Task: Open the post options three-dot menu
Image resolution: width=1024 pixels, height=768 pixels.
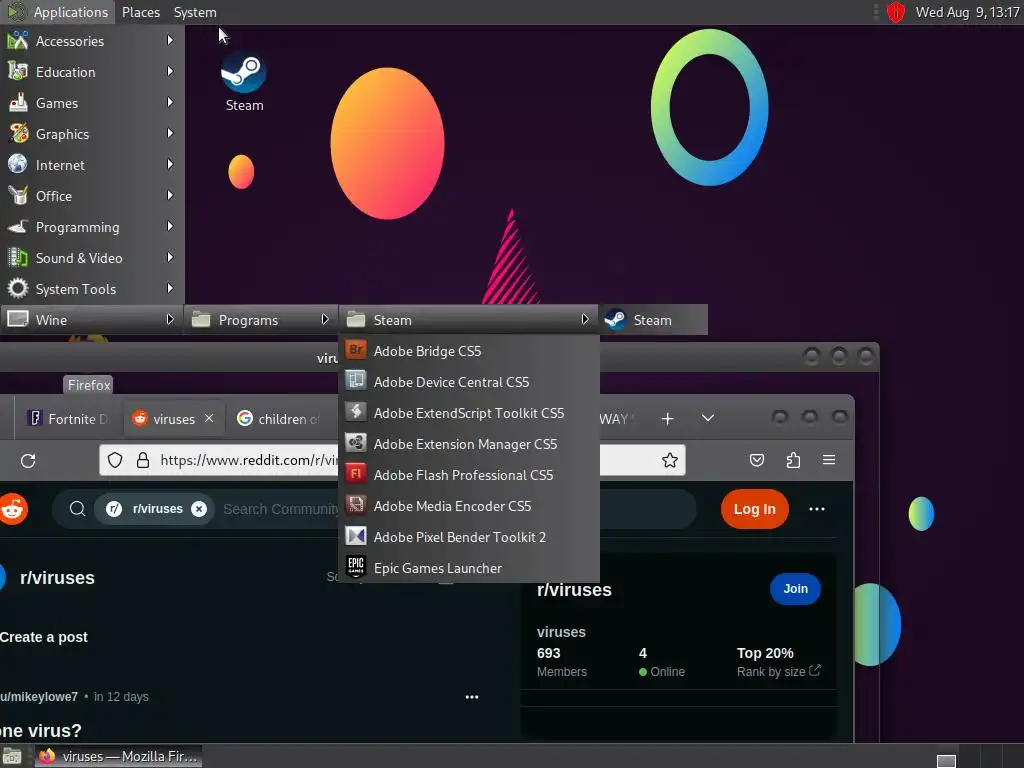Action: [472, 697]
